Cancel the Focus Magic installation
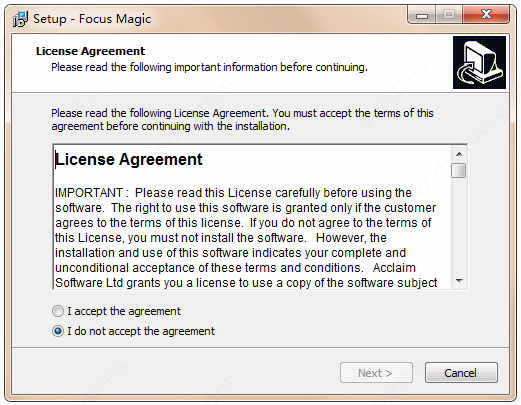The height and width of the screenshot is (405, 521). 461,373
